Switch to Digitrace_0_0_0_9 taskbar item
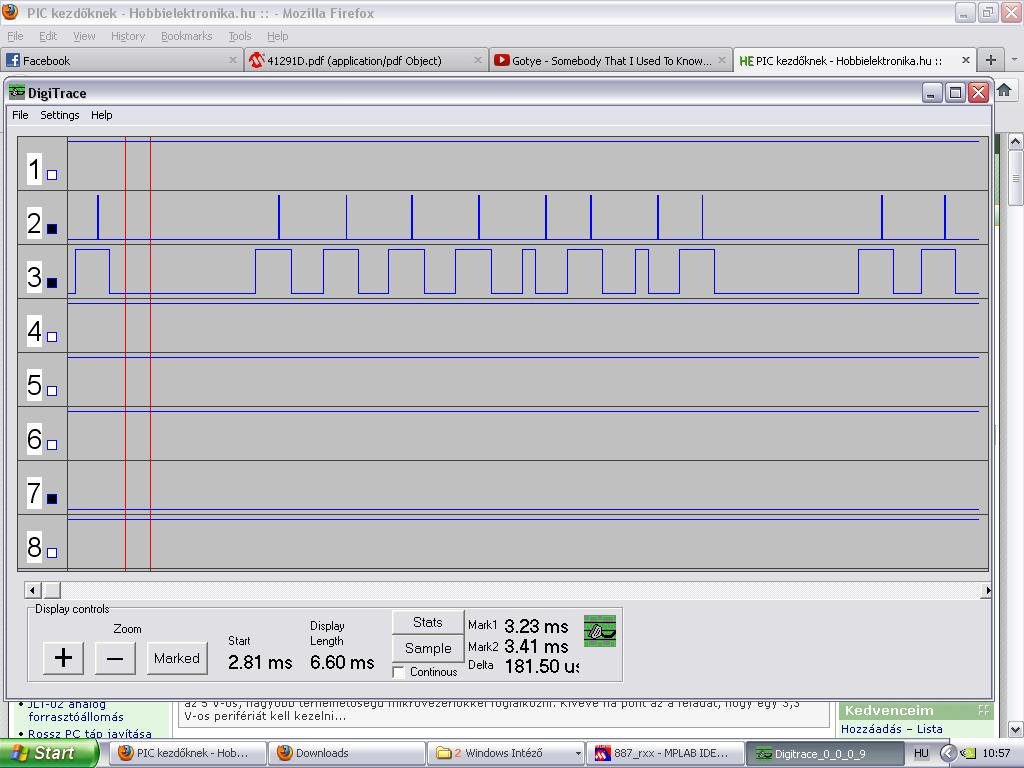Image resolution: width=1024 pixels, height=768 pixels. pyautogui.click(x=824, y=753)
